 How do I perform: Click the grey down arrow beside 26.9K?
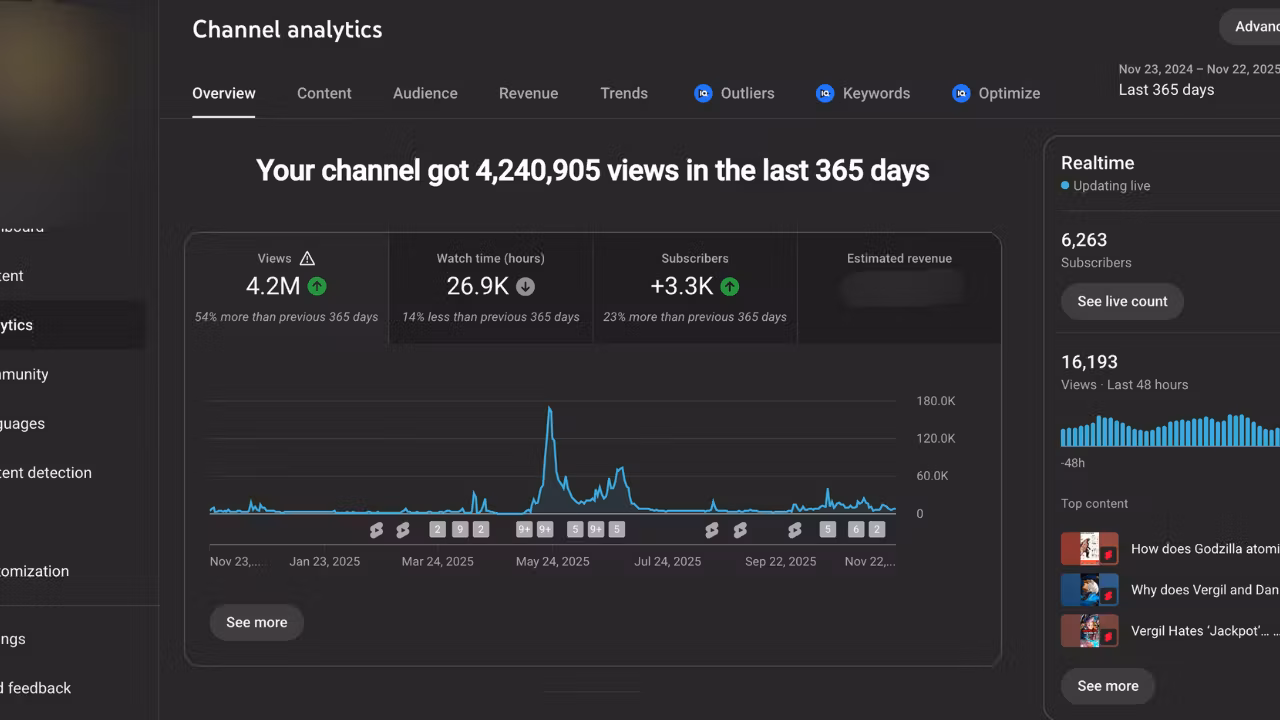point(525,287)
